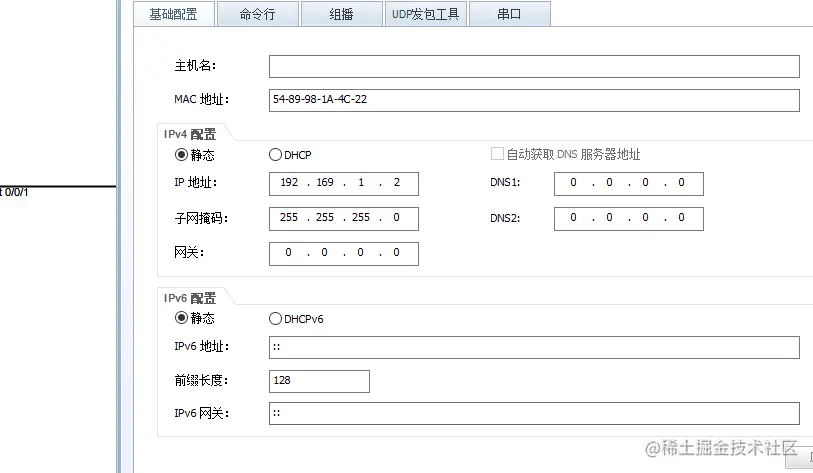Click the 主机名 text field
Image resolution: width=813 pixels, height=473 pixels.
coord(534,66)
